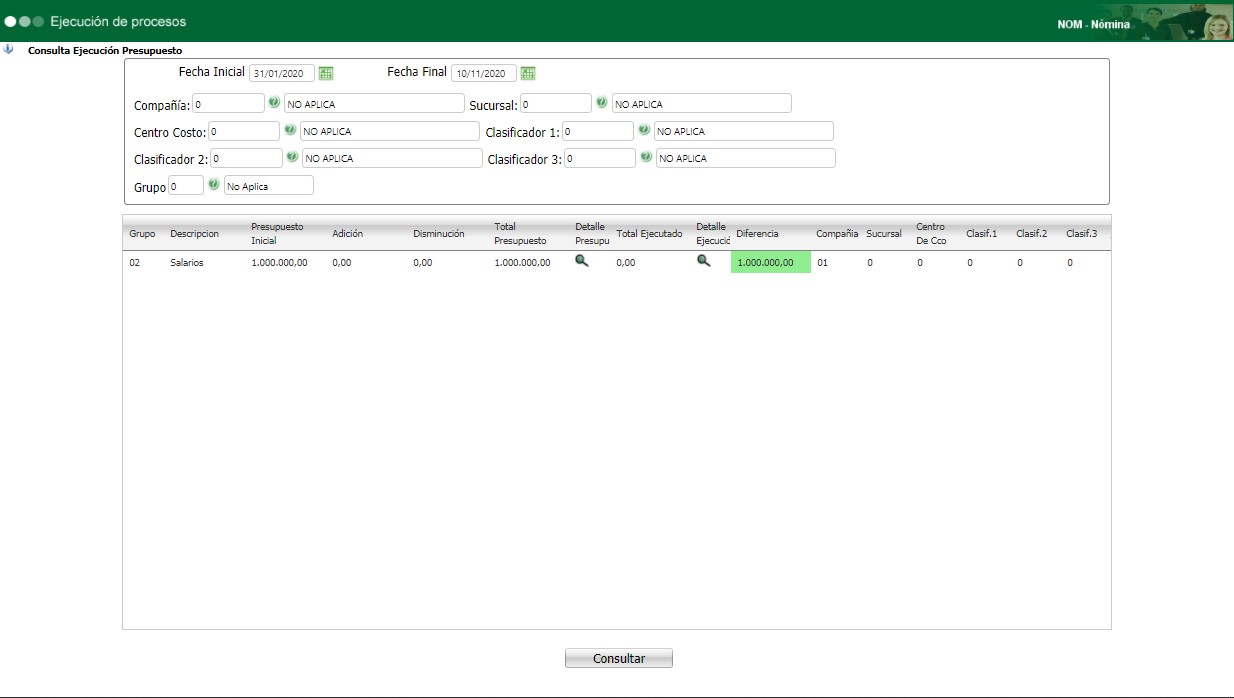Click the Fecha Final date field
Image resolution: width=1234 pixels, height=698 pixels.
(x=484, y=73)
